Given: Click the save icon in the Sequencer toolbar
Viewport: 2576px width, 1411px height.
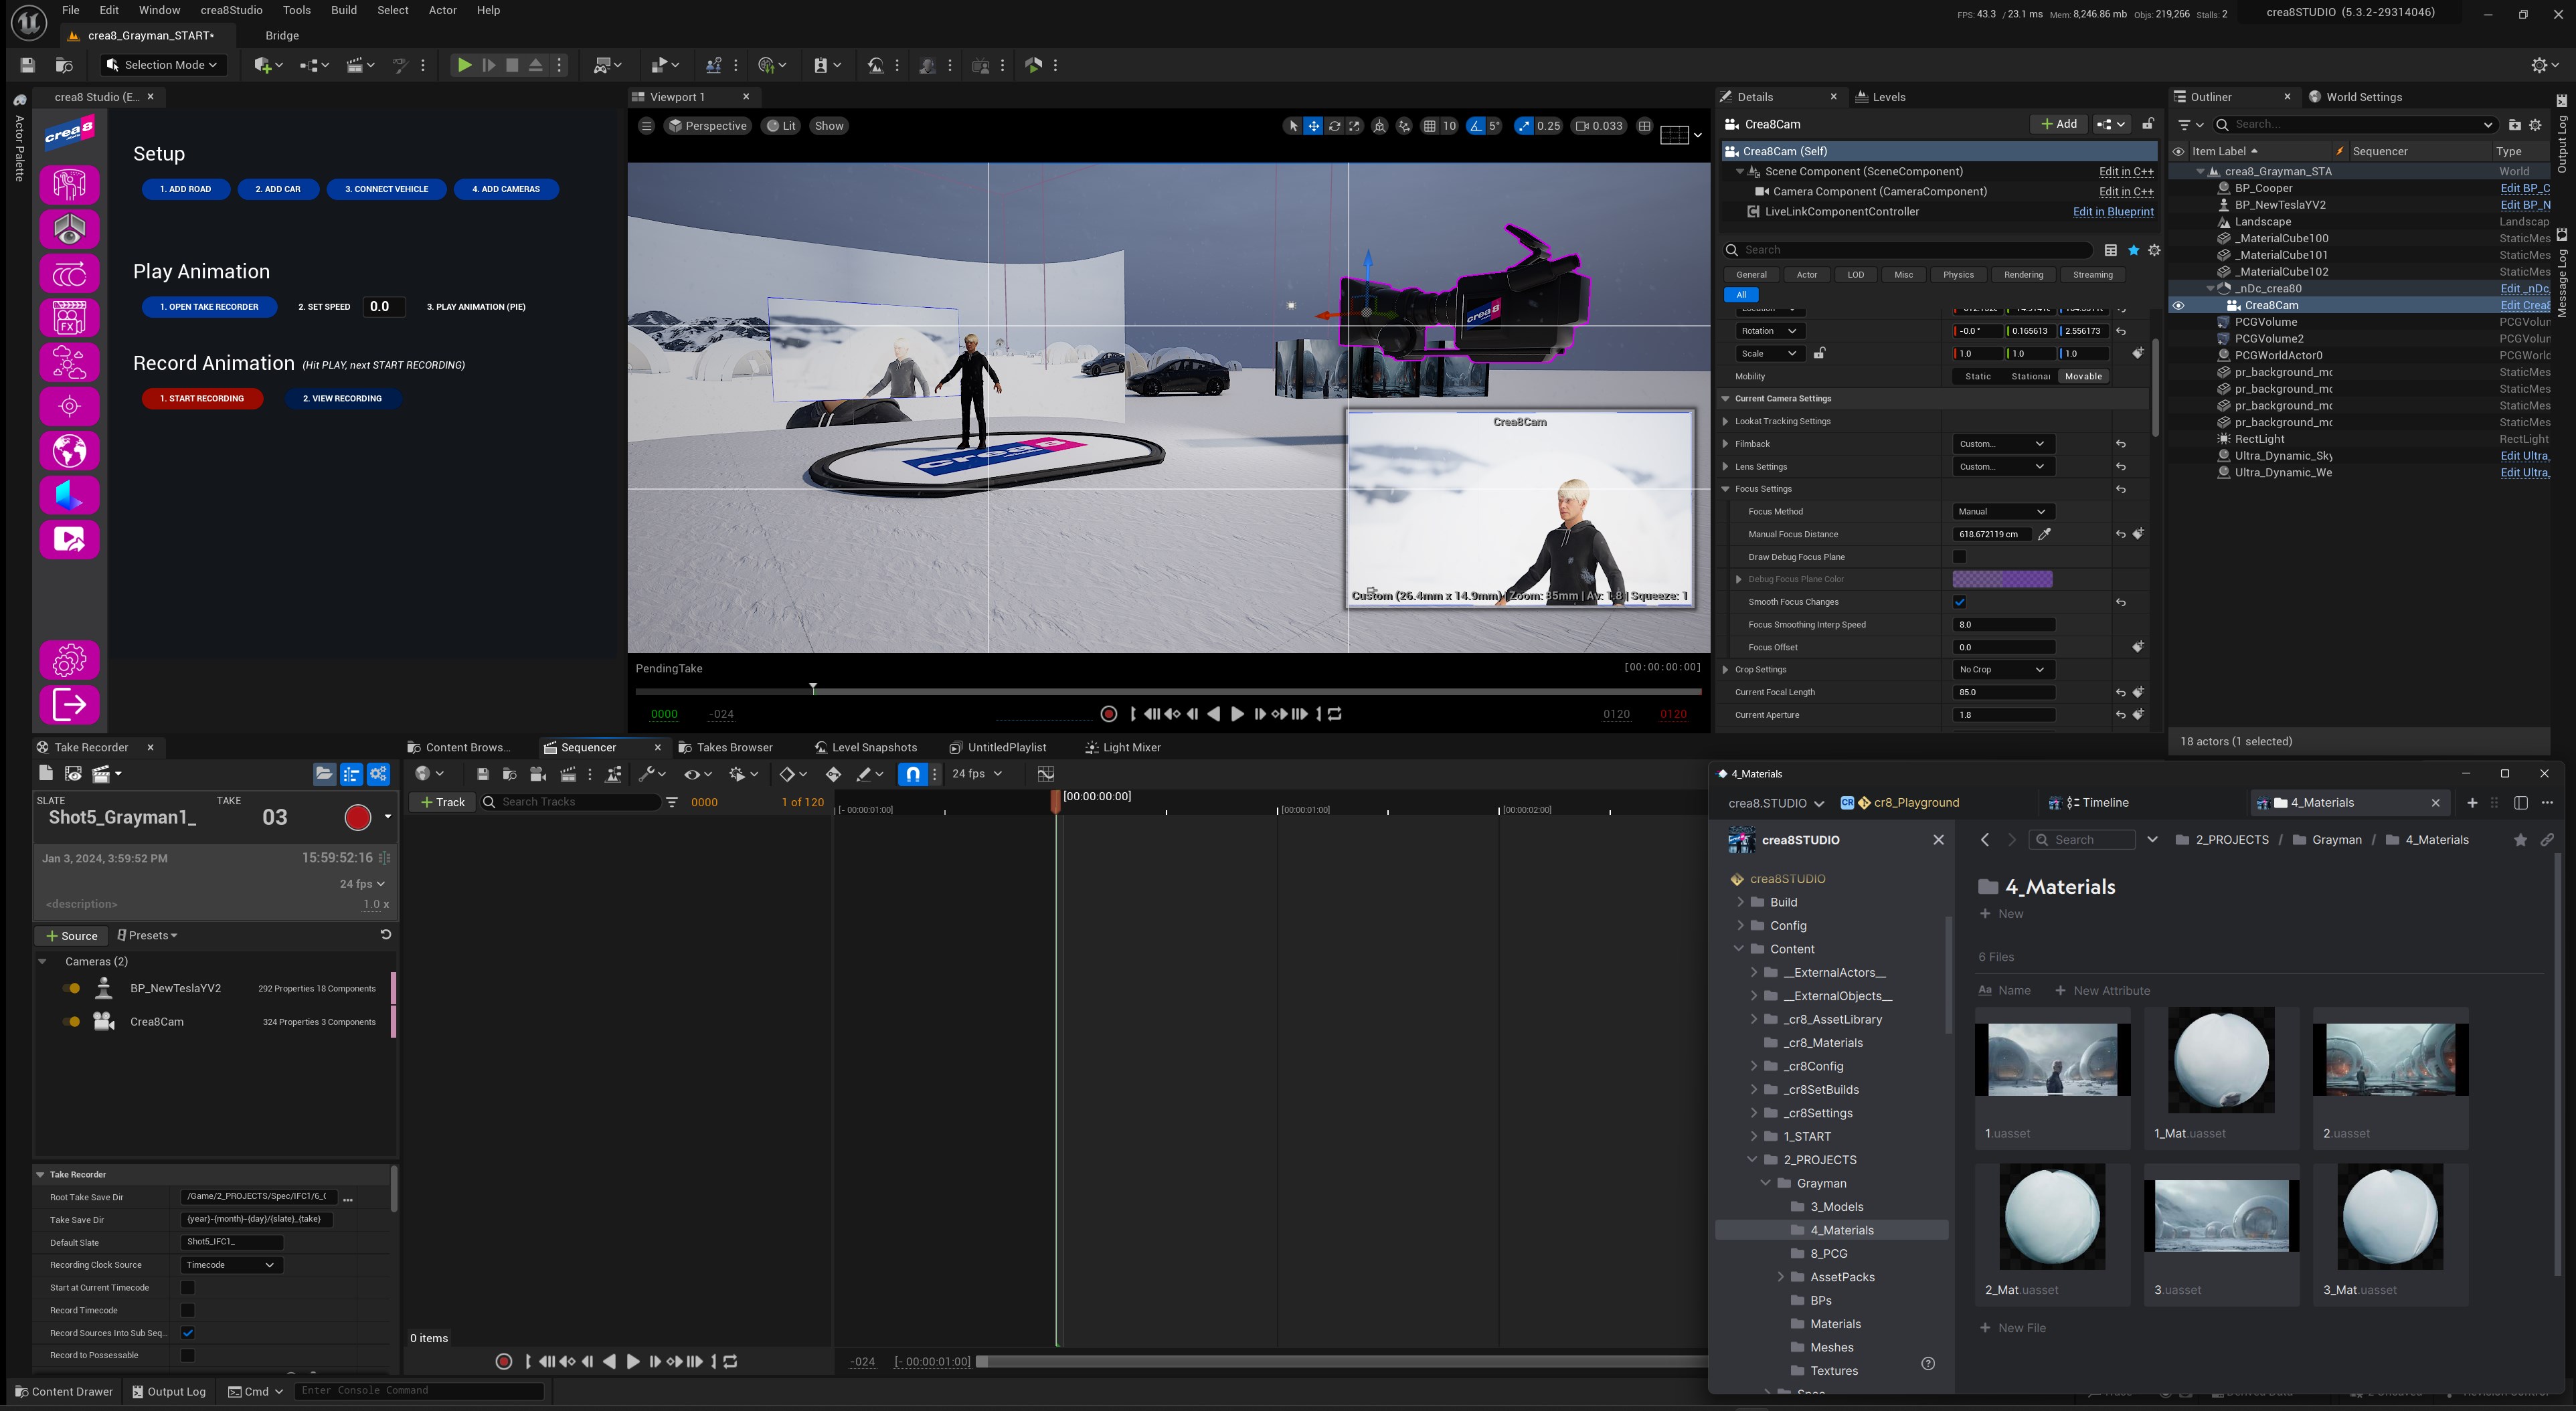Looking at the screenshot, I should pos(483,773).
